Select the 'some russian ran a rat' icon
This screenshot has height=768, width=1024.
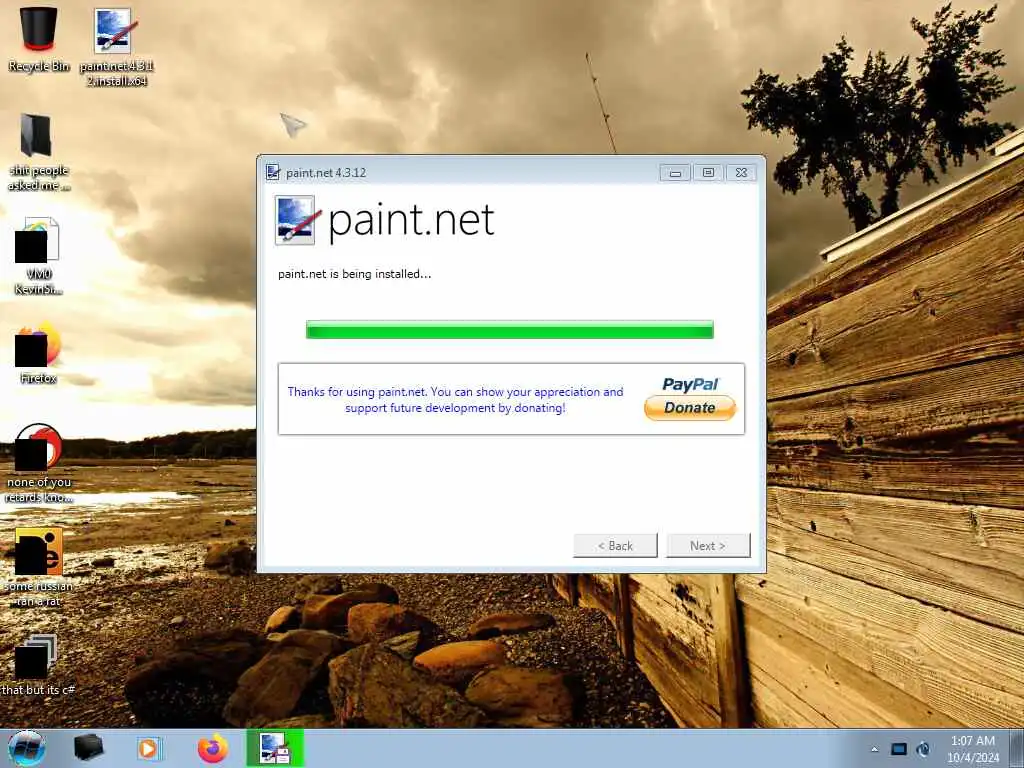click(39, 567)
